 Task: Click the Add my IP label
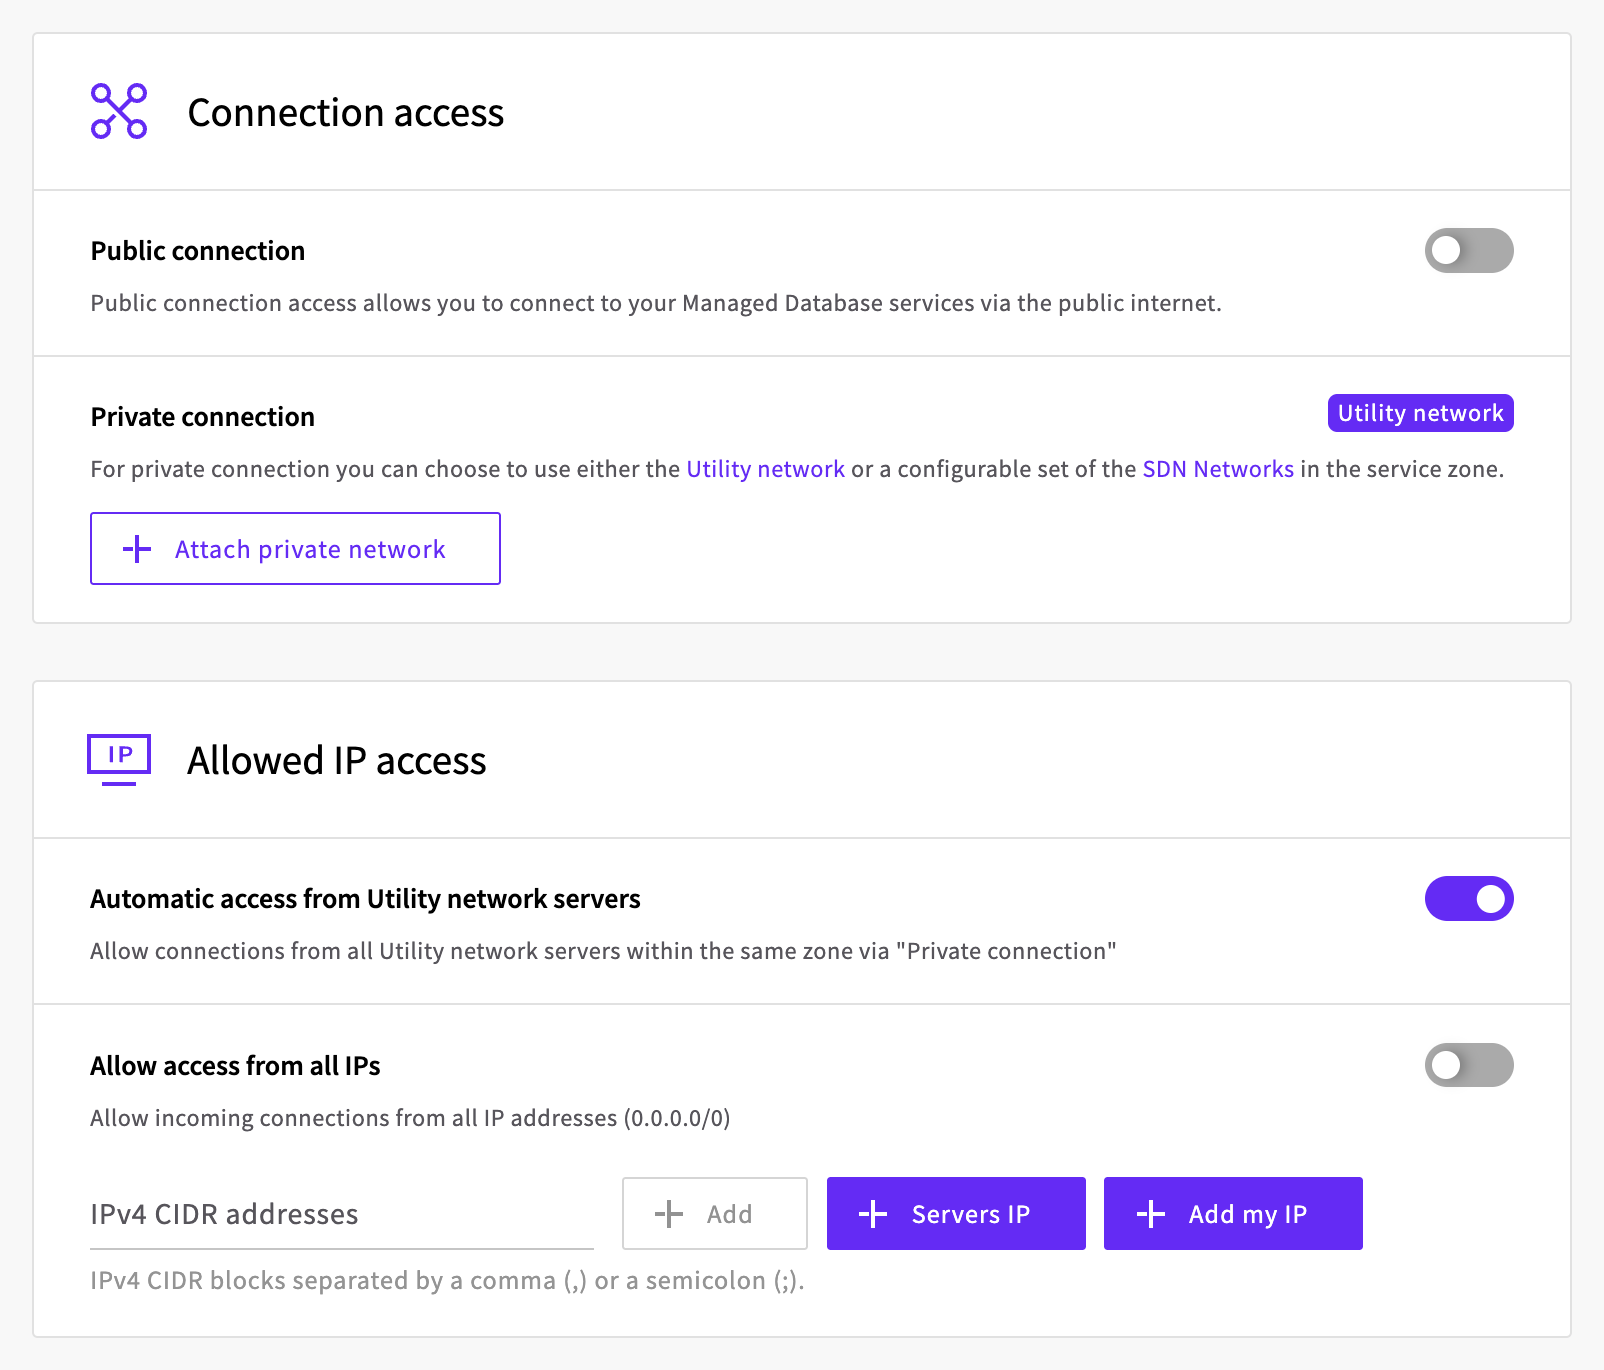tap(1248, 1214)
